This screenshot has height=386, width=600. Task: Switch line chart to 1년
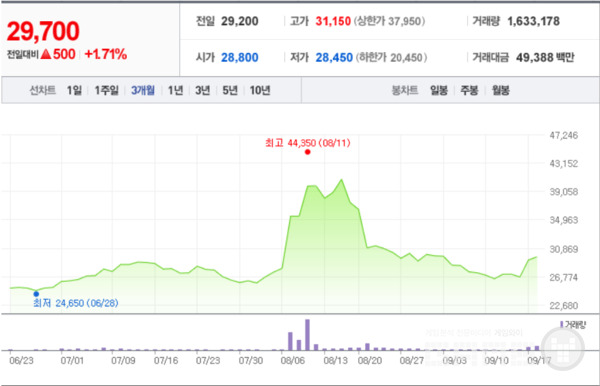click(x=175, y=91)
